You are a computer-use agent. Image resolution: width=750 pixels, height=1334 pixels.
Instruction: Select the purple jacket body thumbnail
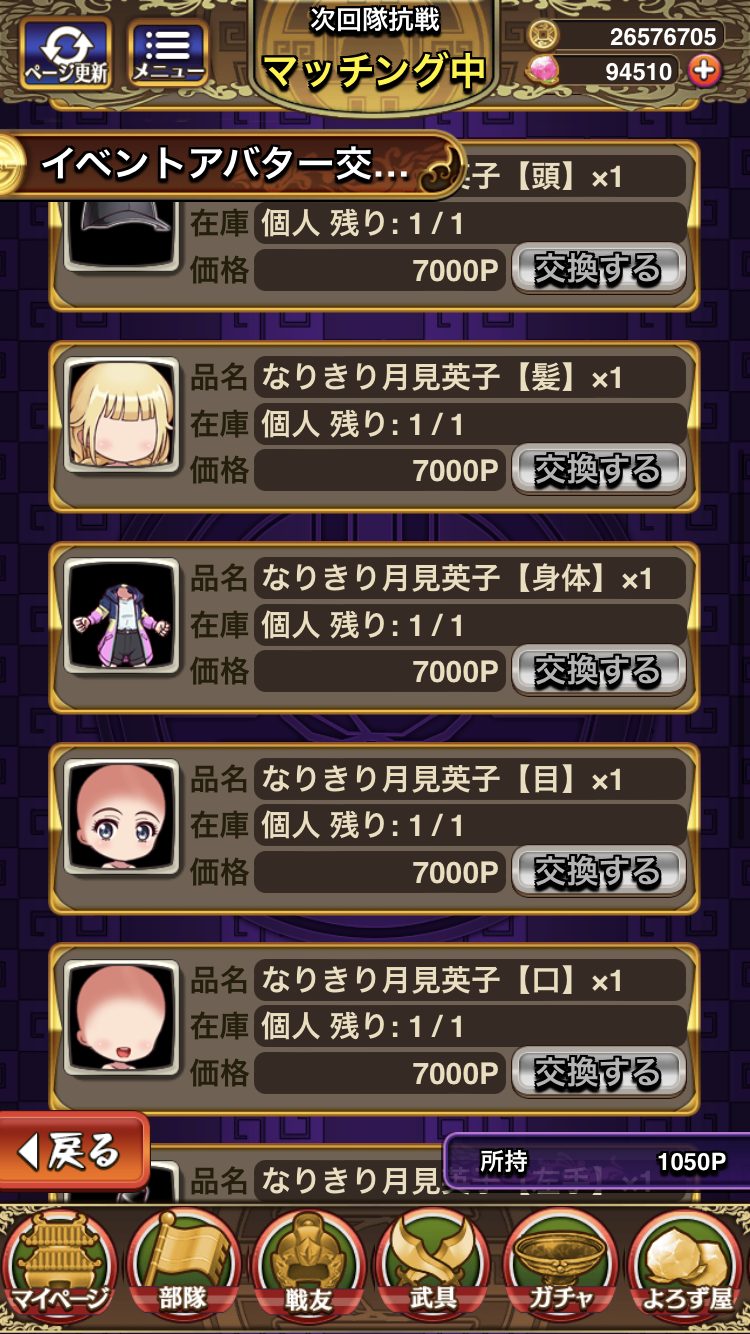pos(122,615)
